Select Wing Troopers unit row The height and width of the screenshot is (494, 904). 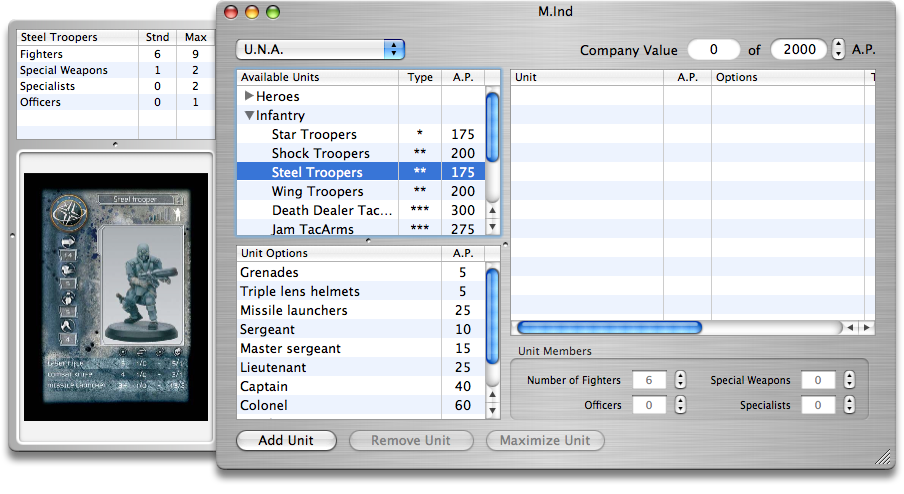tap(317, 192)
